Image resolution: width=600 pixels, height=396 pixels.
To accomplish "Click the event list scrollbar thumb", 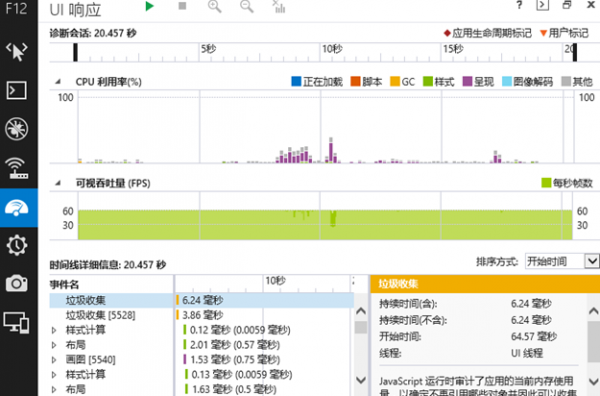I will [x=361, y=327].
